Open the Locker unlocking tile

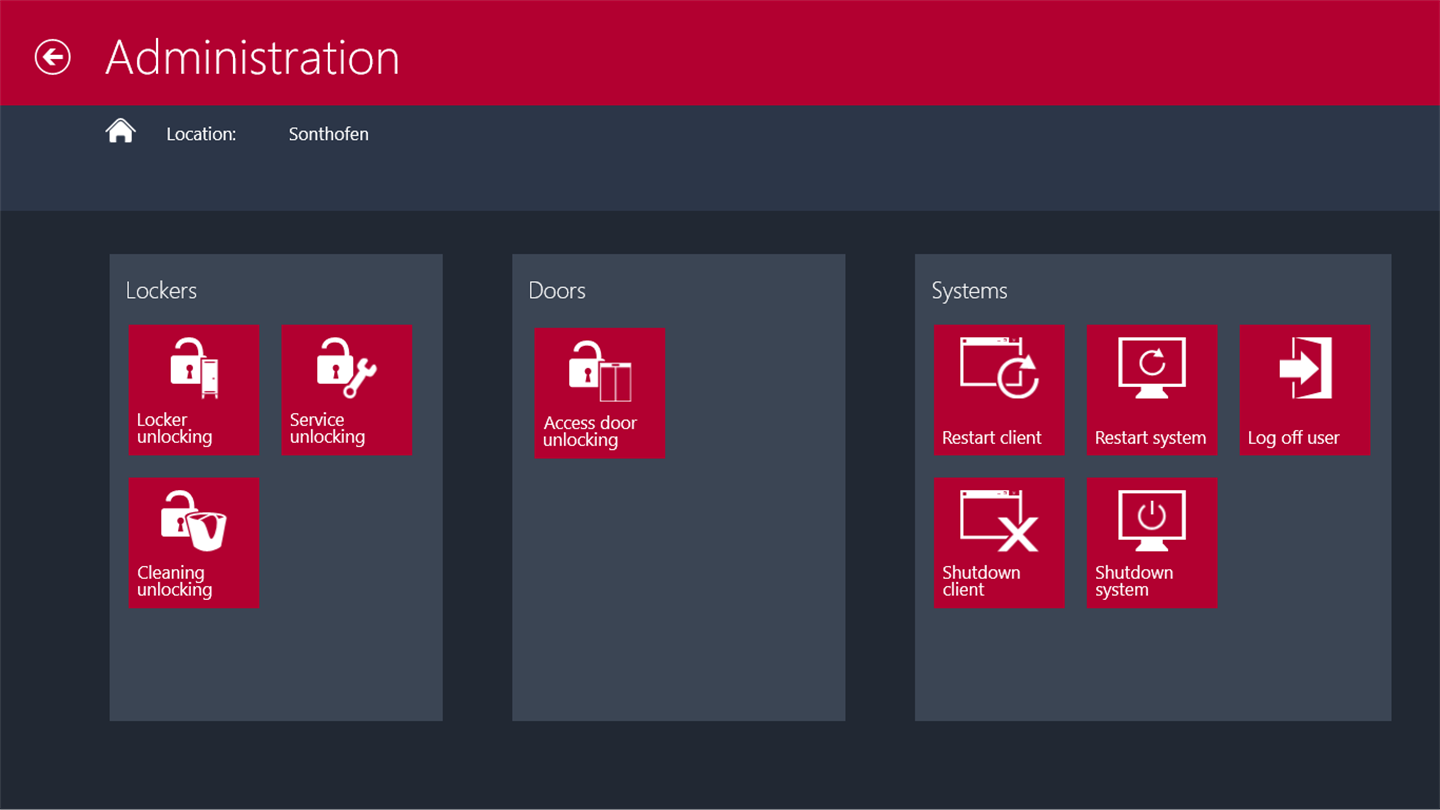tap(194, 390)
